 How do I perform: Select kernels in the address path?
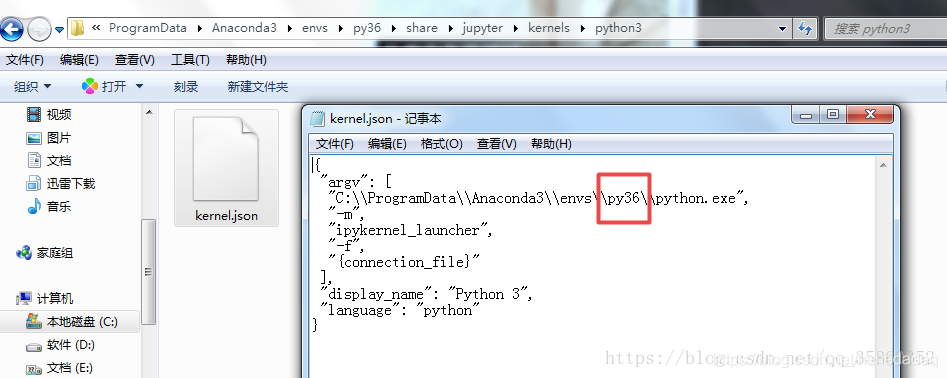point(548,28)
